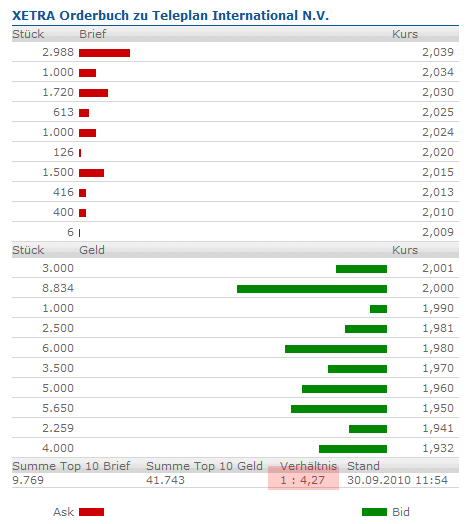The image size is (470, 524).
Task: Click the bid price 2,001
Action: [x=438, y=268]
